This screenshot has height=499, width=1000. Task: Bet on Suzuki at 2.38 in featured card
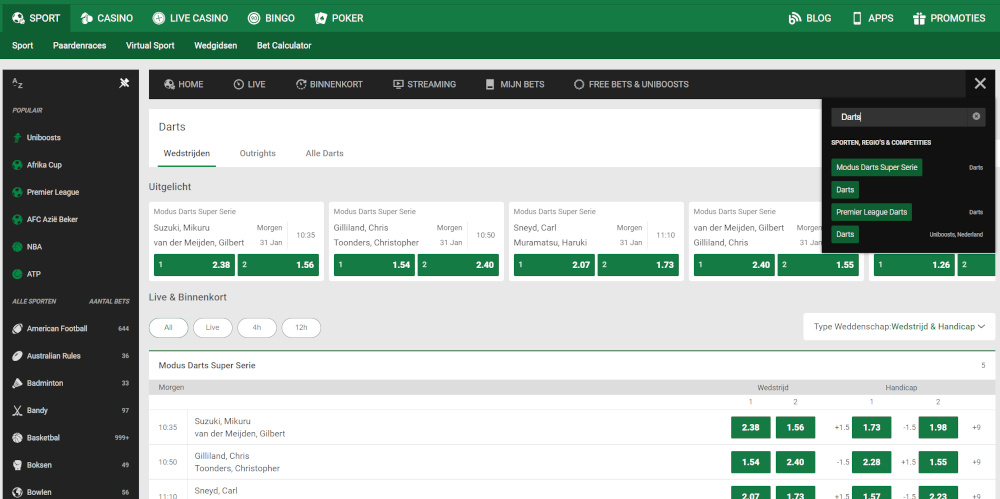195,265
